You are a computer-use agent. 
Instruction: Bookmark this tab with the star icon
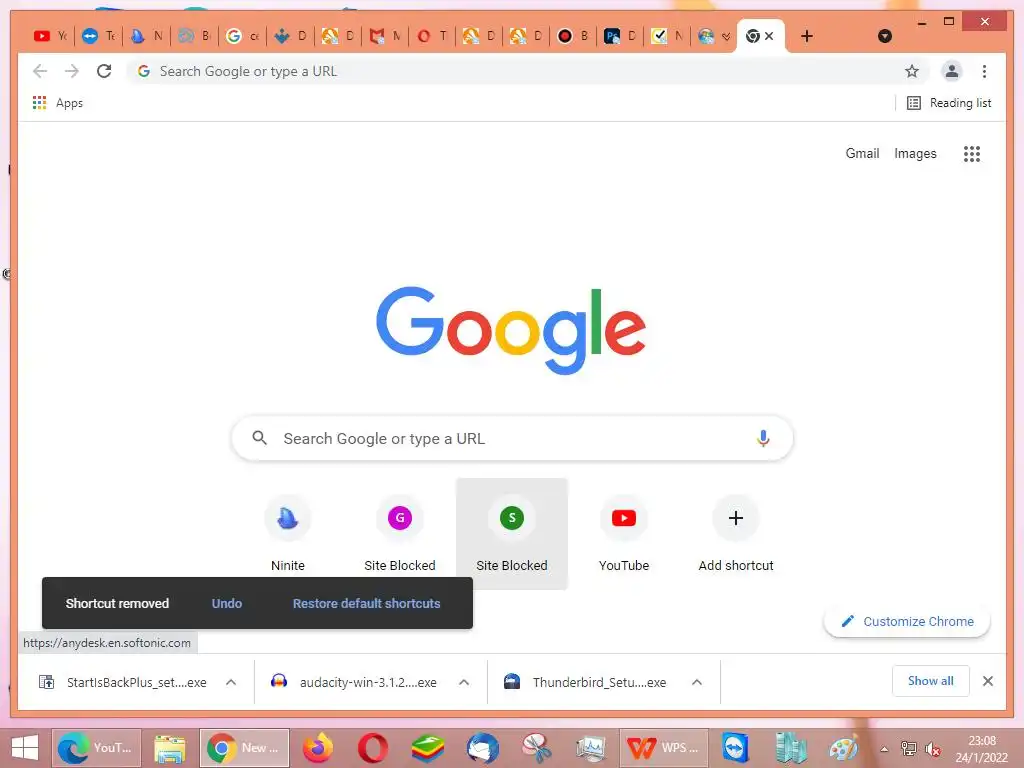(912, 71)
